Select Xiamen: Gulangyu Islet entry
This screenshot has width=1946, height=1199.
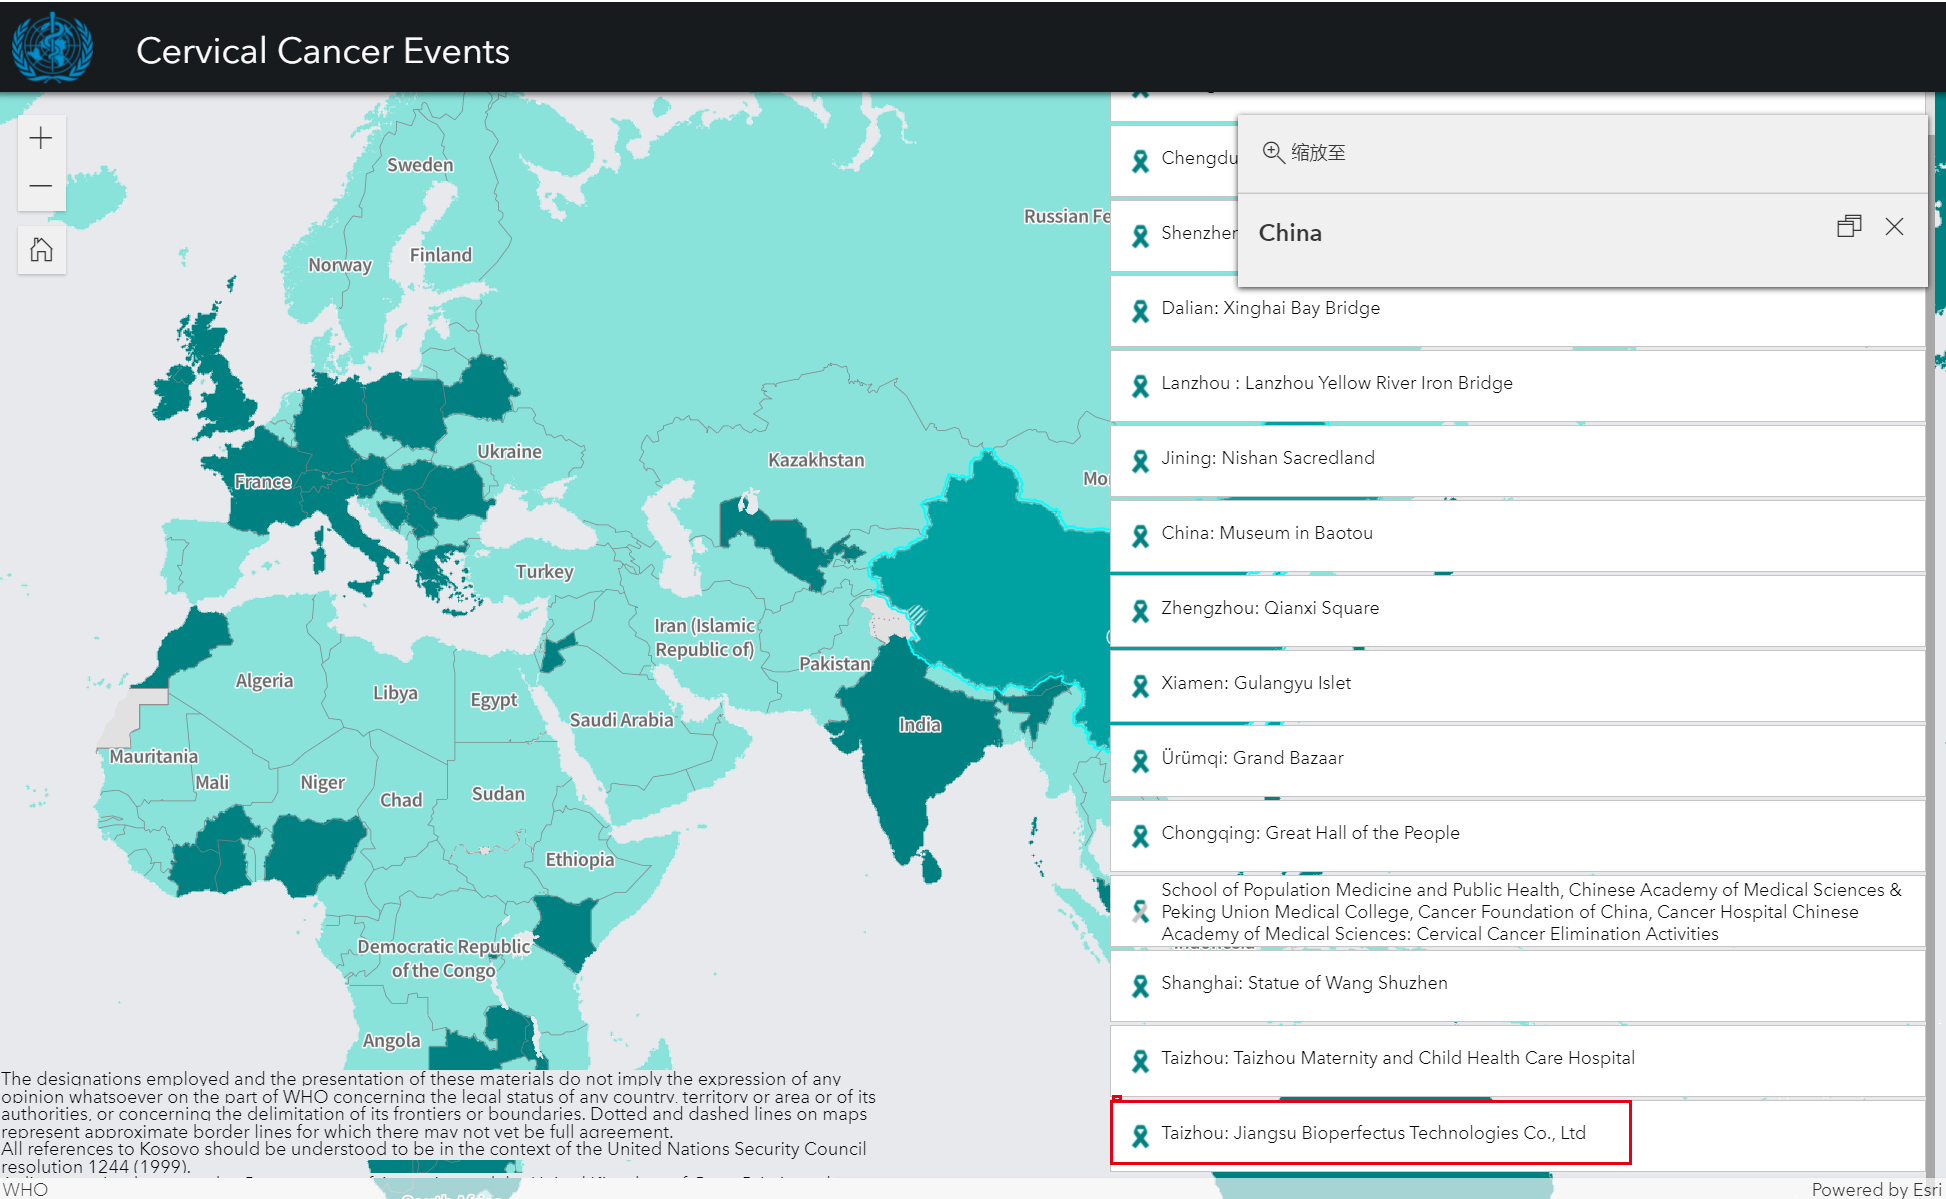point(1255,683)
